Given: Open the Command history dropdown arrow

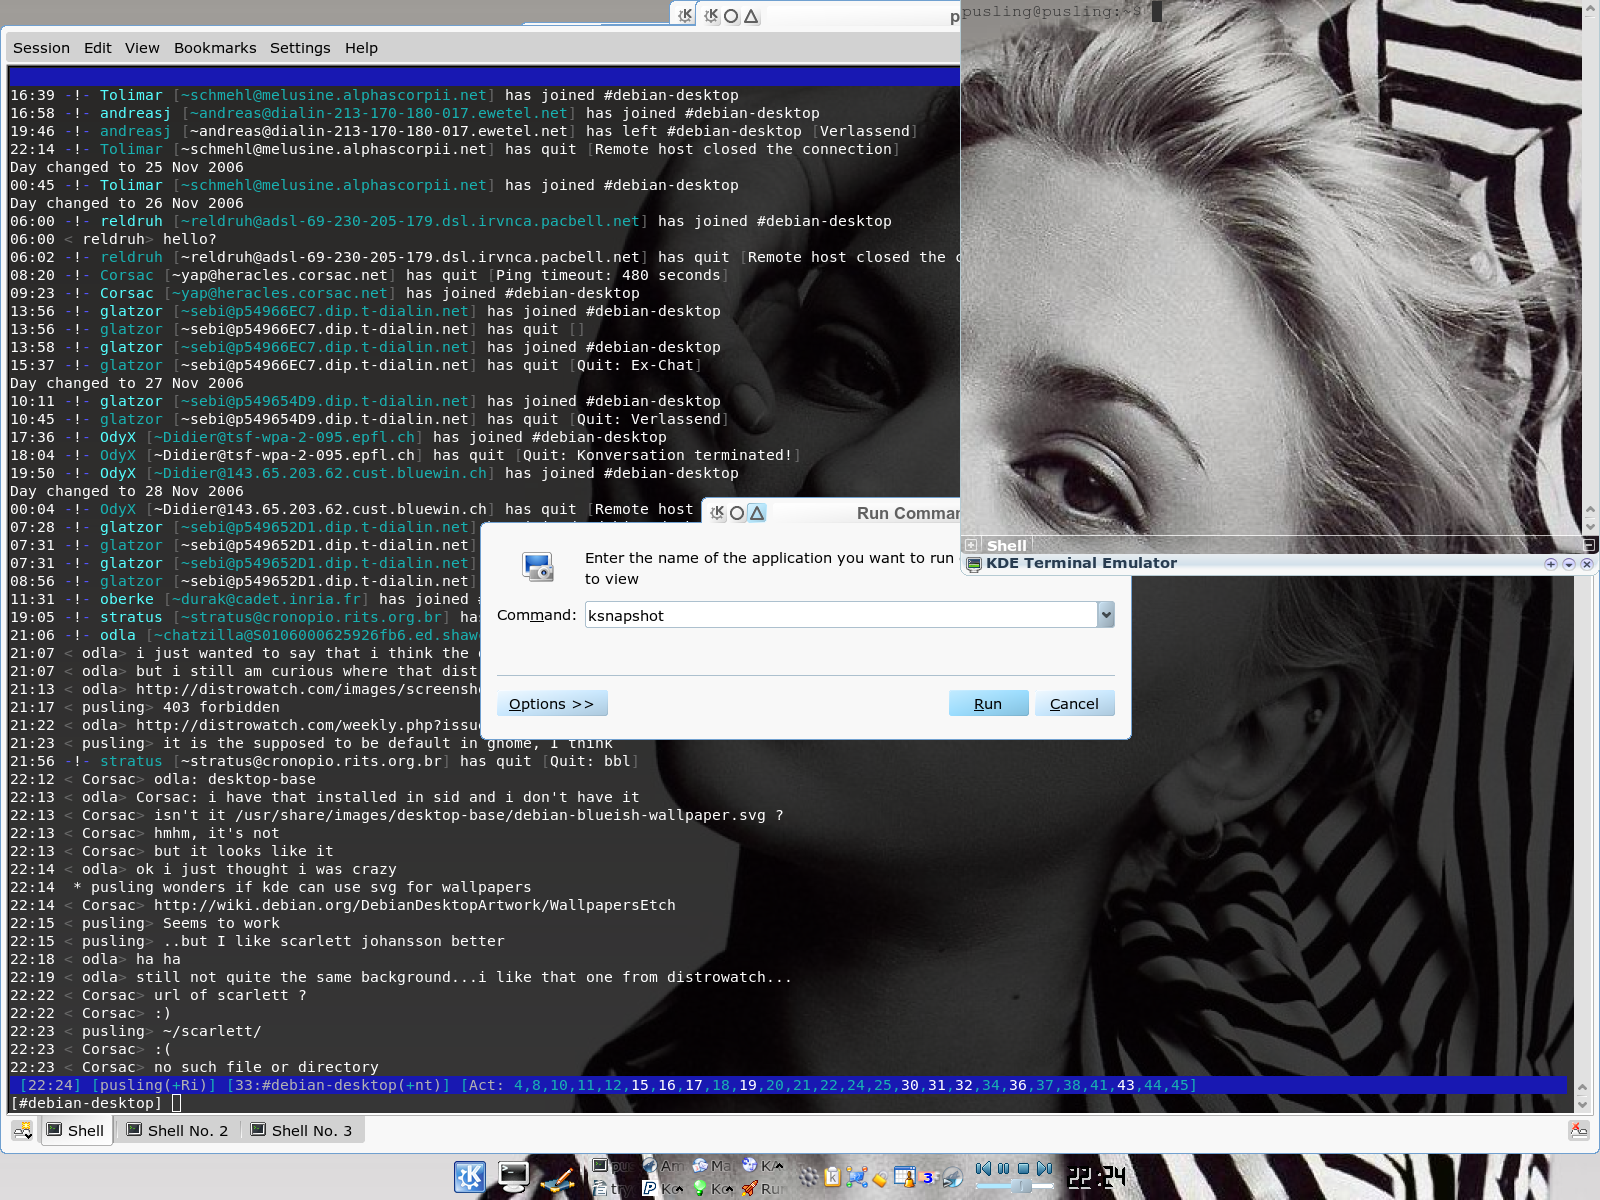Looking at the screenshot, I should click(1106, 615).
